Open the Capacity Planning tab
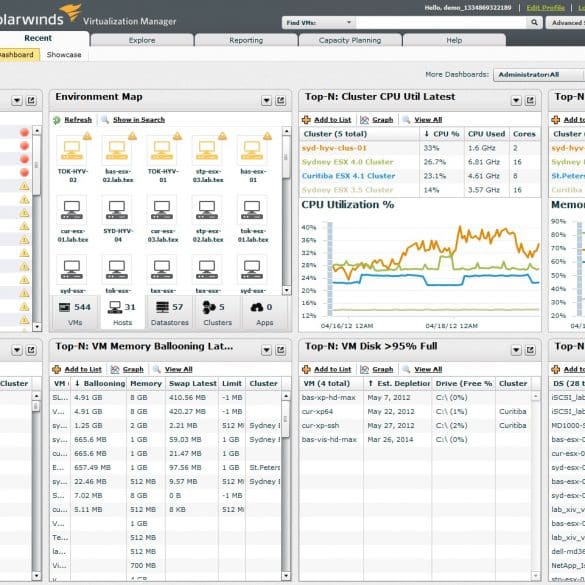The height and width of the screenshot is (585, 585). click(x=350, y=40)
